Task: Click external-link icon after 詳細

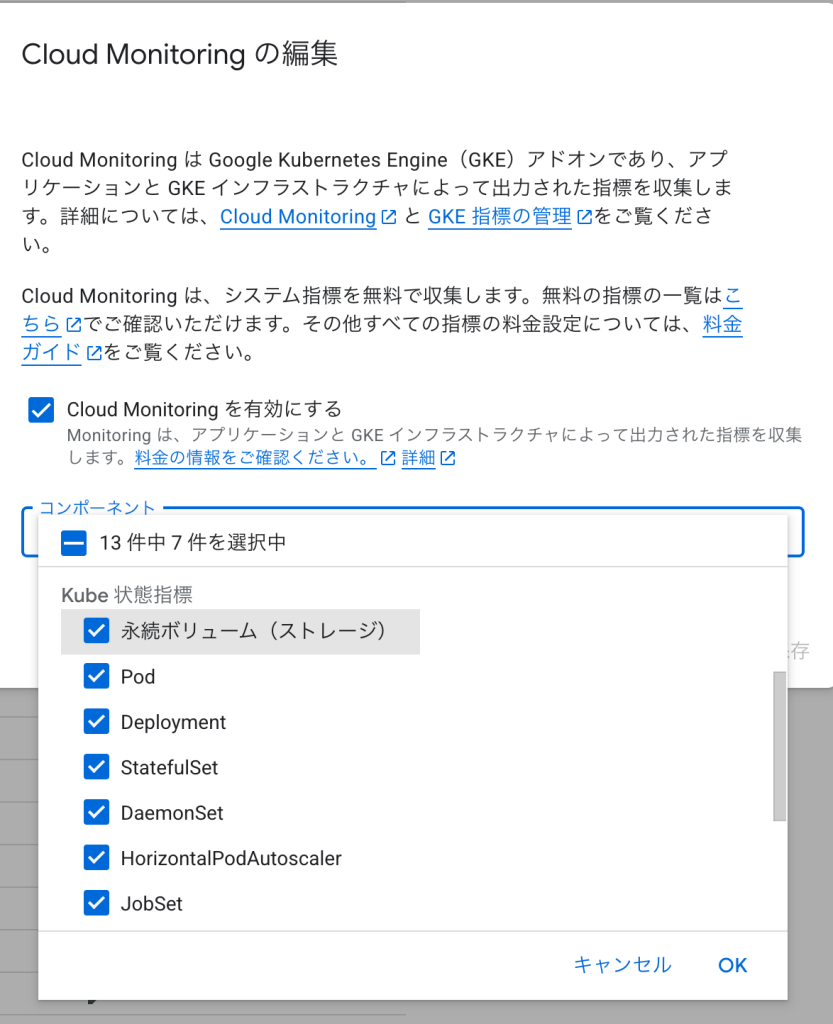Action: pos(448,458)
